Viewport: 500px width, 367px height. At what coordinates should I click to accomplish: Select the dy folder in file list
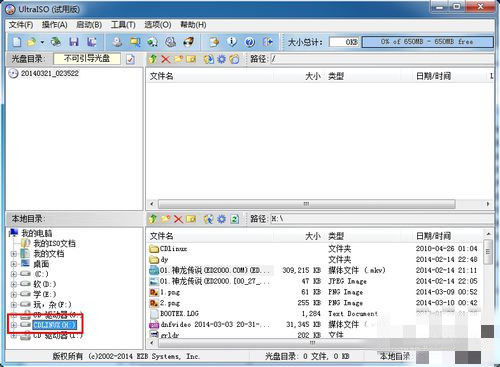[x=164, y=260]
